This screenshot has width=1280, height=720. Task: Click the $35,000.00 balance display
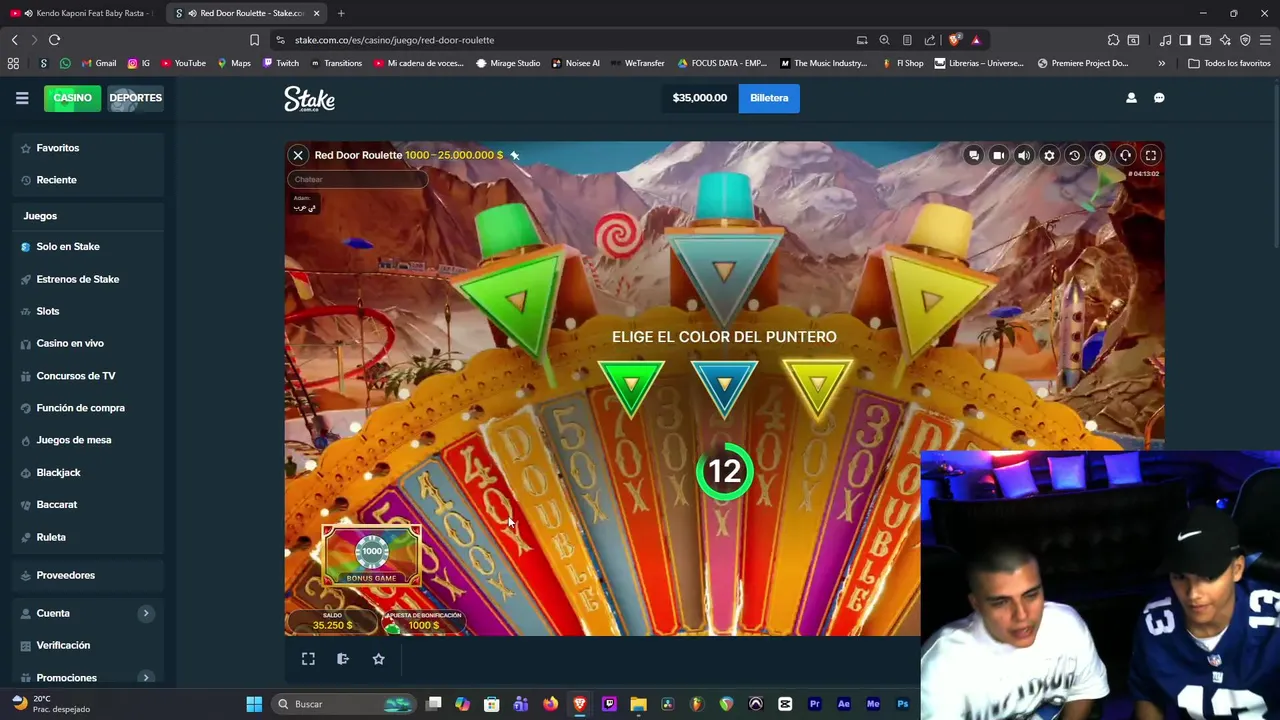tap(699, 98)
